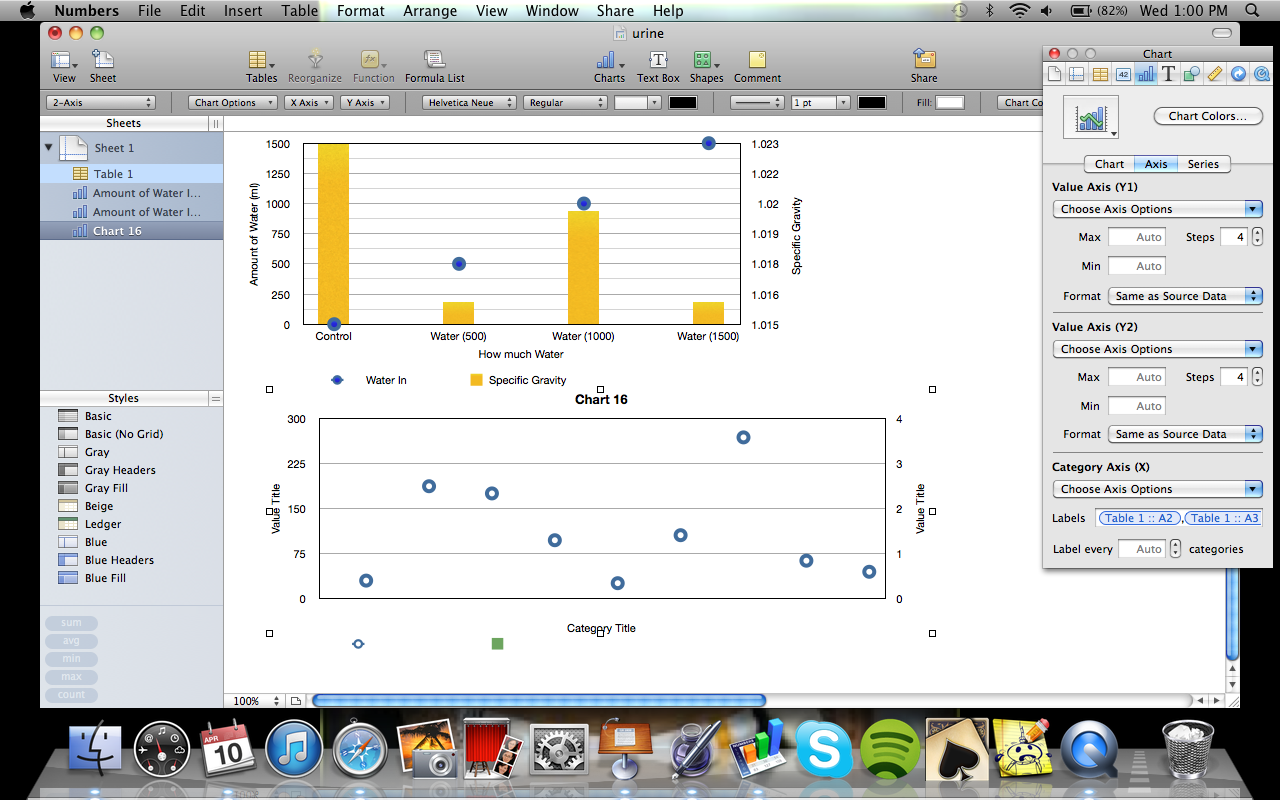
Task: Open the Text inspector tab
Action: tap(1168, 73)
